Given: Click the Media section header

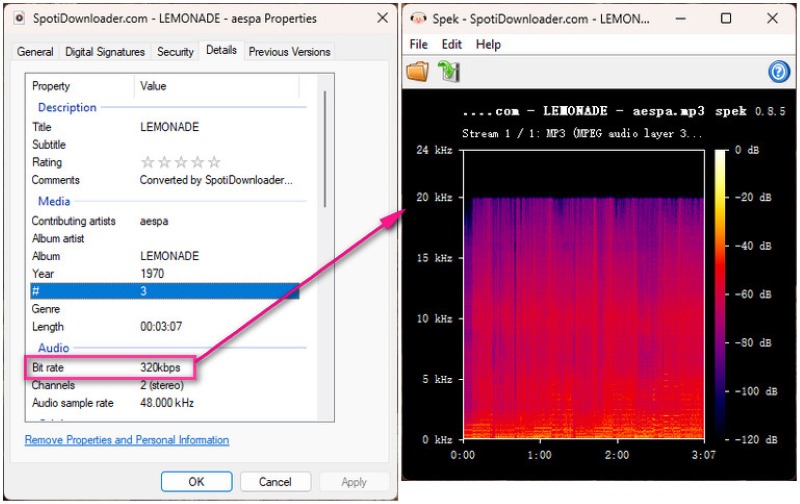Looking at the screenshot, I should 54,201.
